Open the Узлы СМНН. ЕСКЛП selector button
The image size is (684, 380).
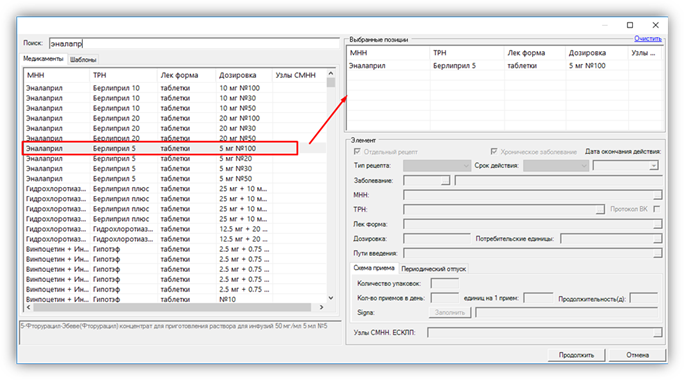pos(657,332)
